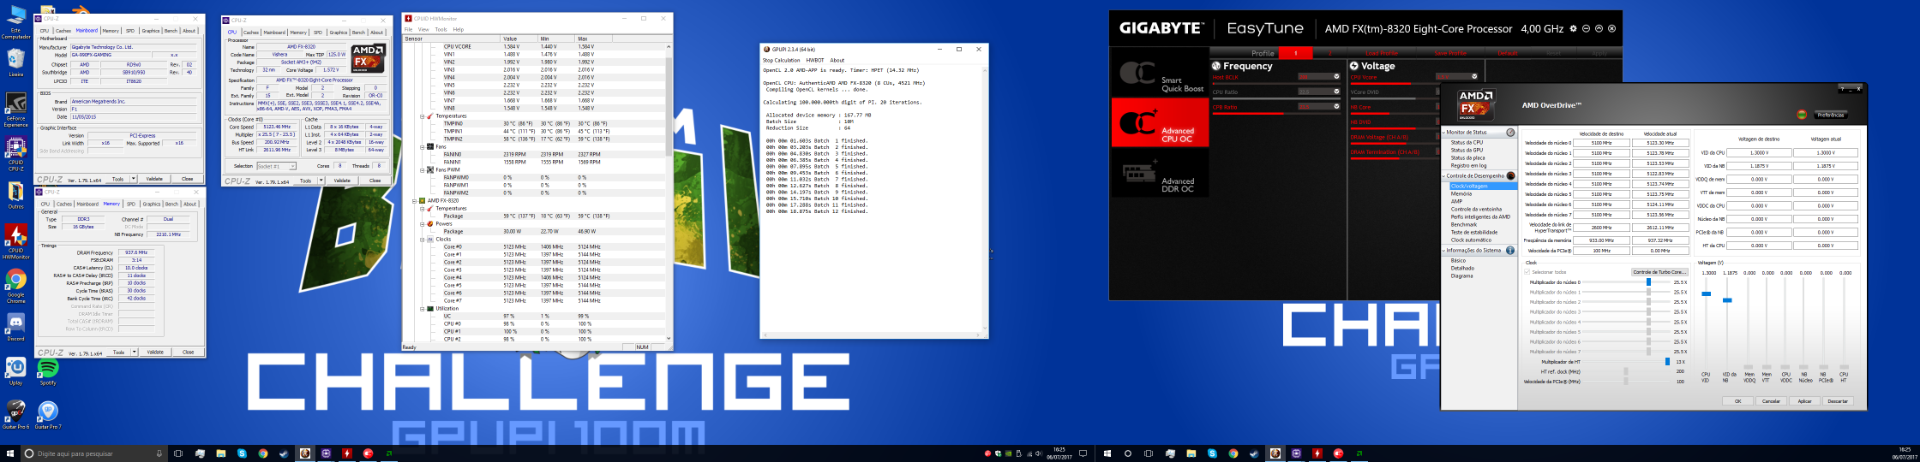Screen dimensions: 1920x462
Task: Open the View menu in HWMonitor
Action: tap(423, 29)
